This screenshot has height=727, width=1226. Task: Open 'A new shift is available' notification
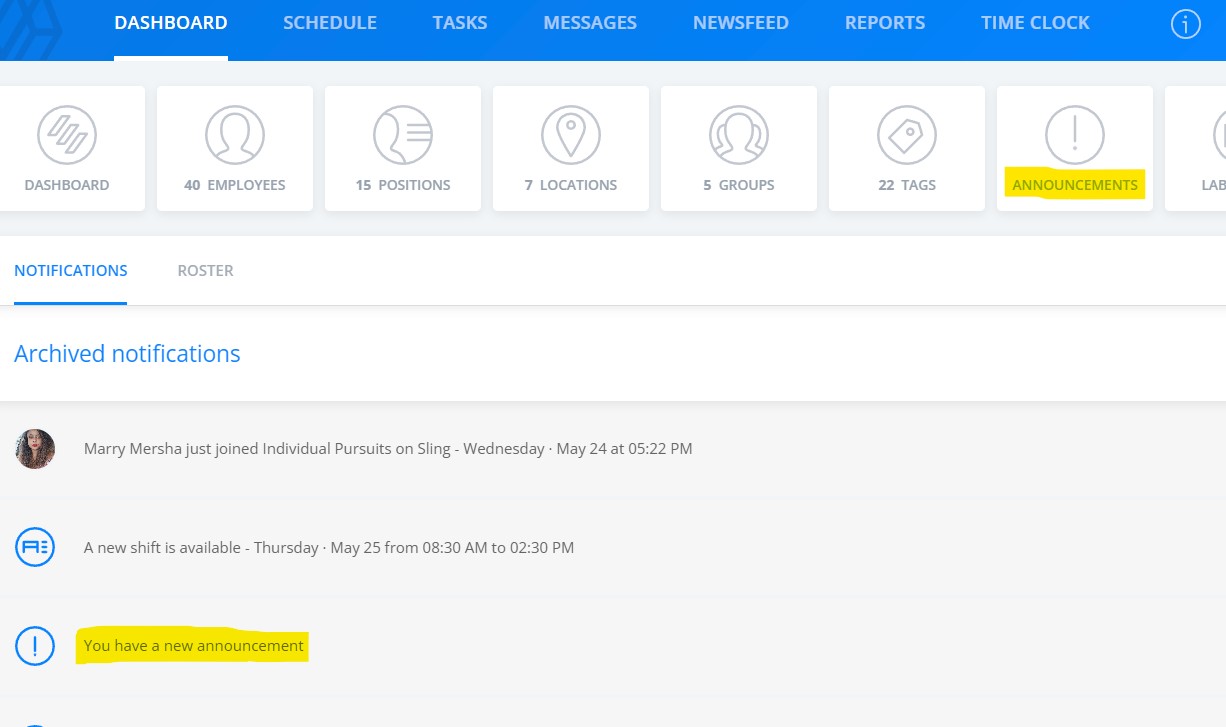click(x=329, y=548)
